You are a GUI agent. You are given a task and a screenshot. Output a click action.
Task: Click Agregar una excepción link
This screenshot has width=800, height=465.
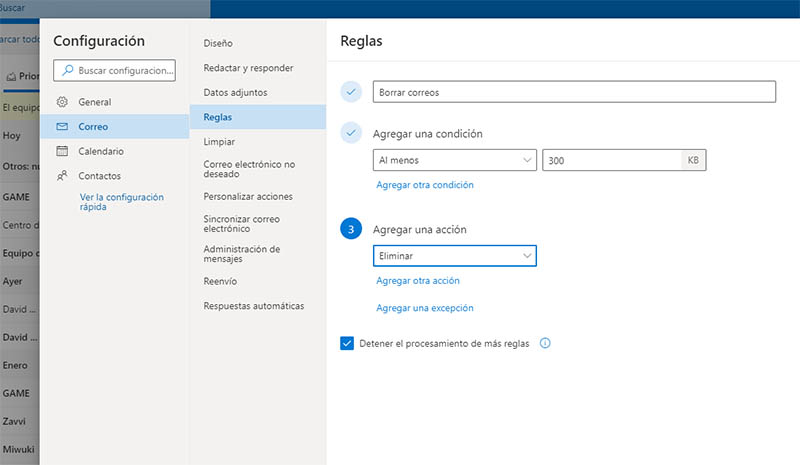coord(424,308)
